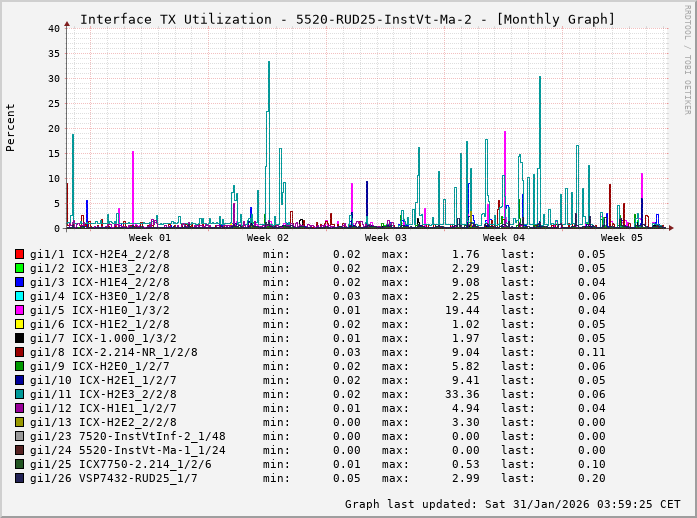Click the Week 03 x-axis label

(386, 238)
